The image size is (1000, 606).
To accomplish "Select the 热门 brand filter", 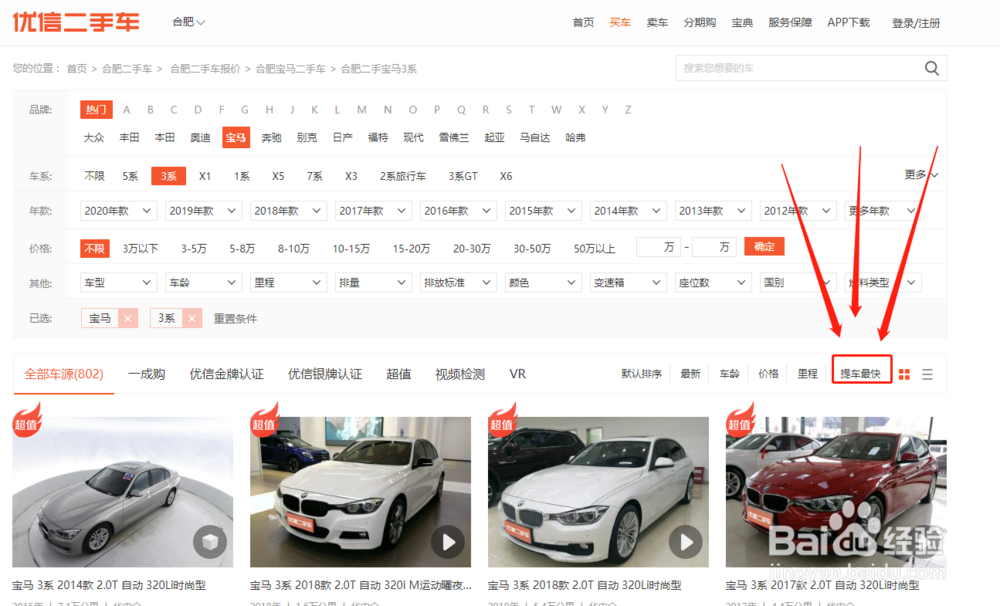I will point(96,110).
